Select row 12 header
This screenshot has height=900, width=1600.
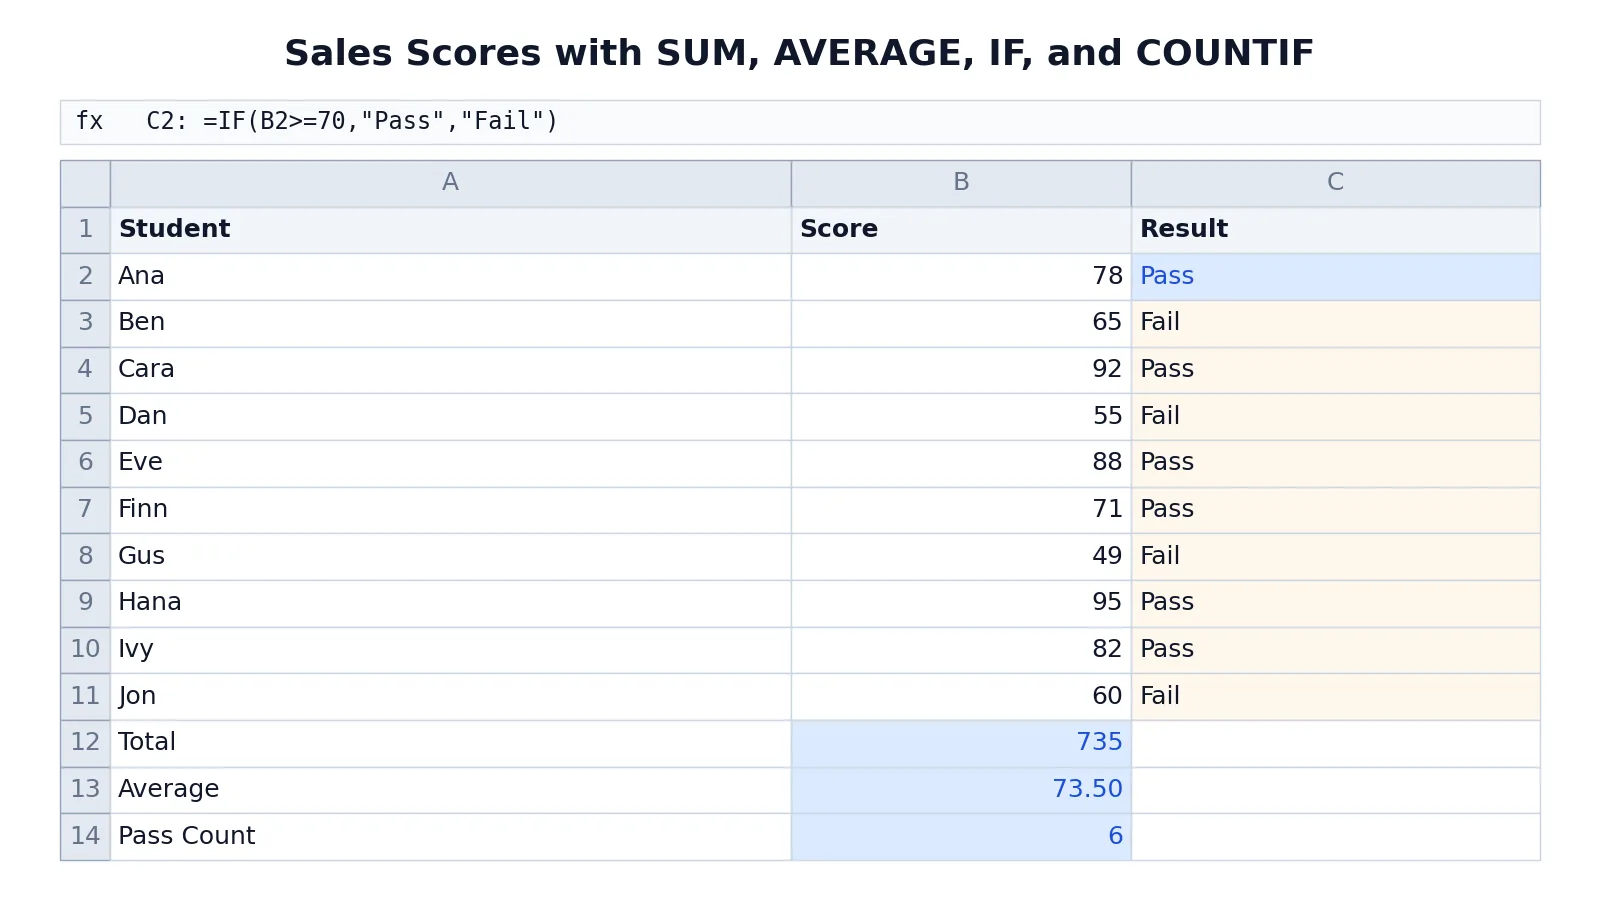[85, 743]
